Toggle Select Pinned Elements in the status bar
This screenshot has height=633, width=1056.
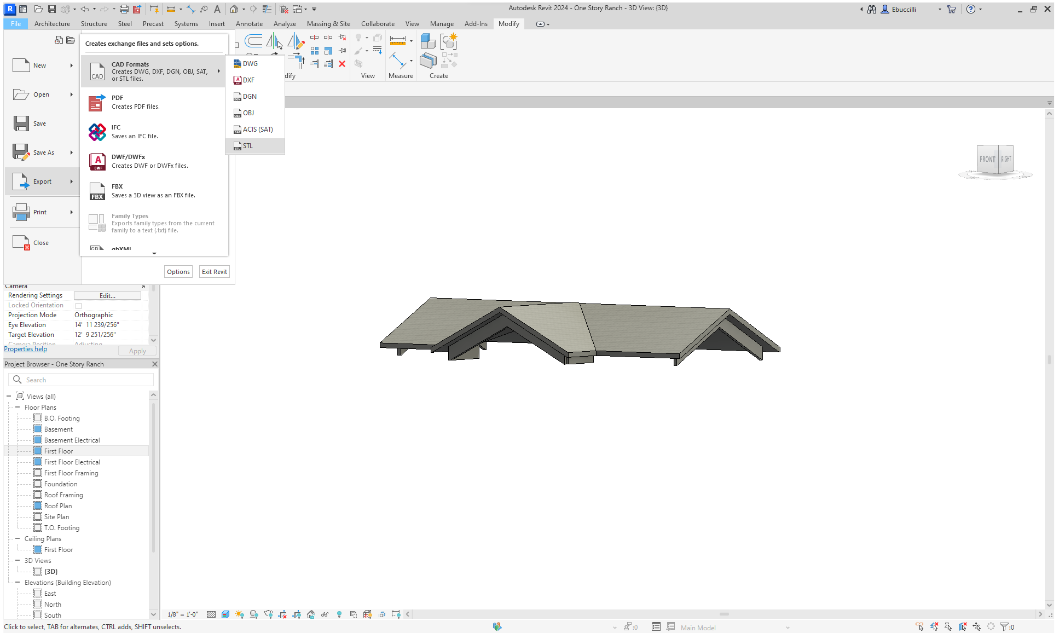(x=948, y=625)
